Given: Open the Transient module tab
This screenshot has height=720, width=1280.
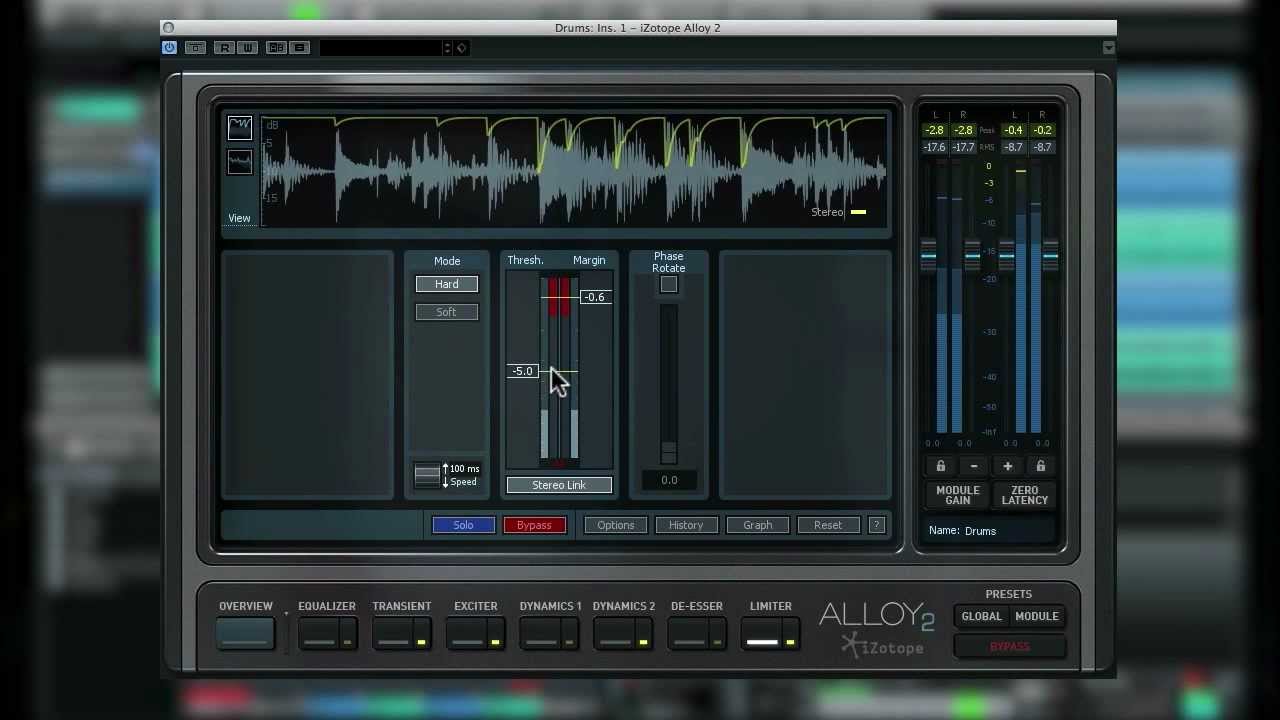Looking at the screenshot, I should tap(393, 633).
